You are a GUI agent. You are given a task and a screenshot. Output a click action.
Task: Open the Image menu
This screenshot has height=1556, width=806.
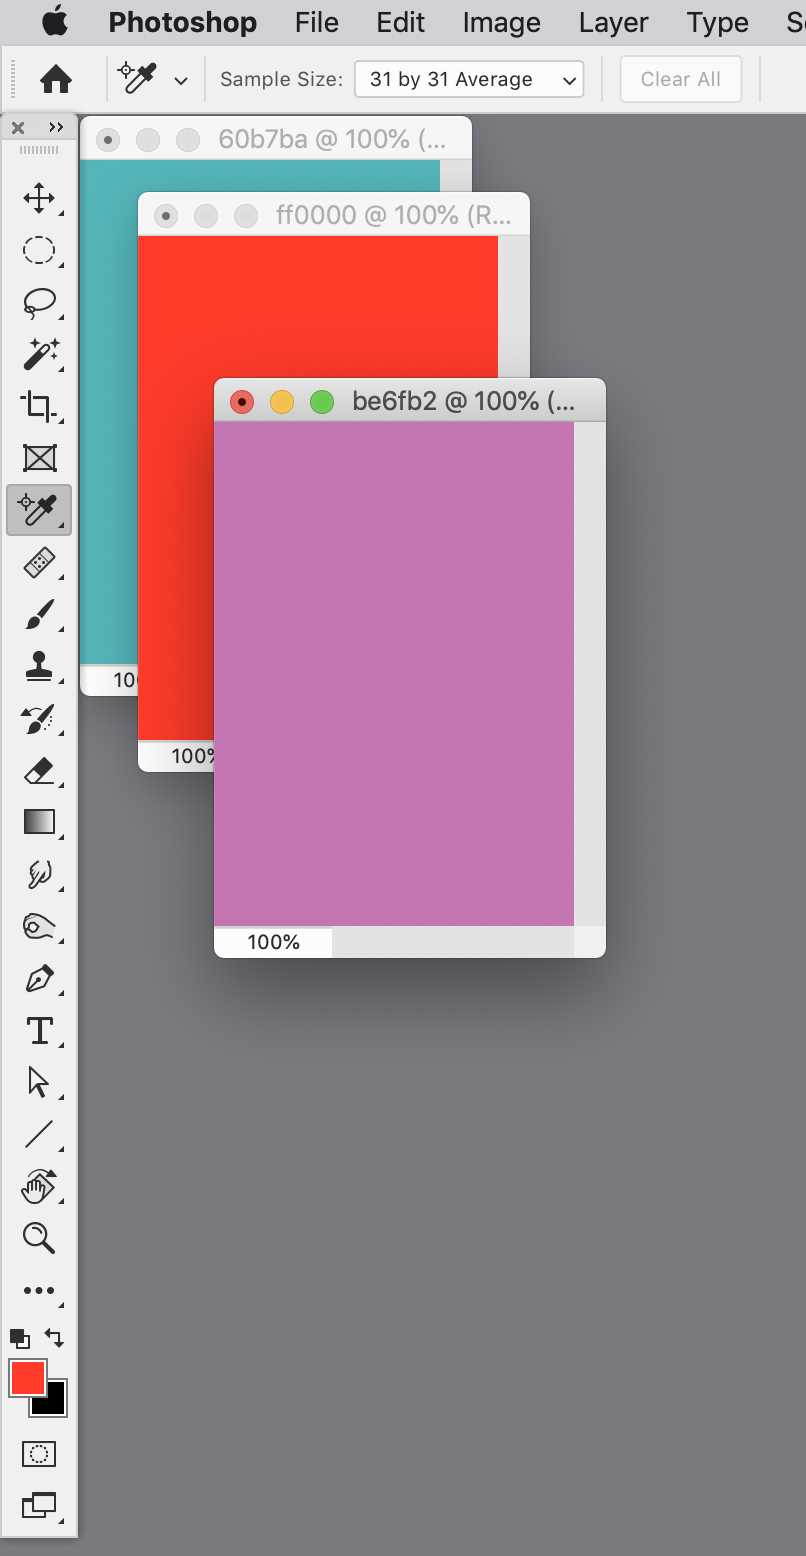point(500,22)
